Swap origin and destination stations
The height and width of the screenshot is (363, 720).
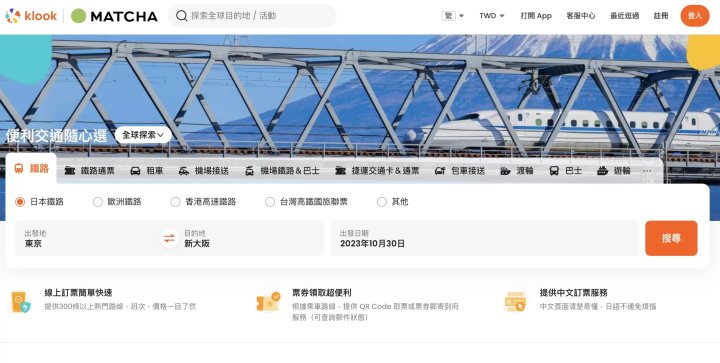point(169,238)
